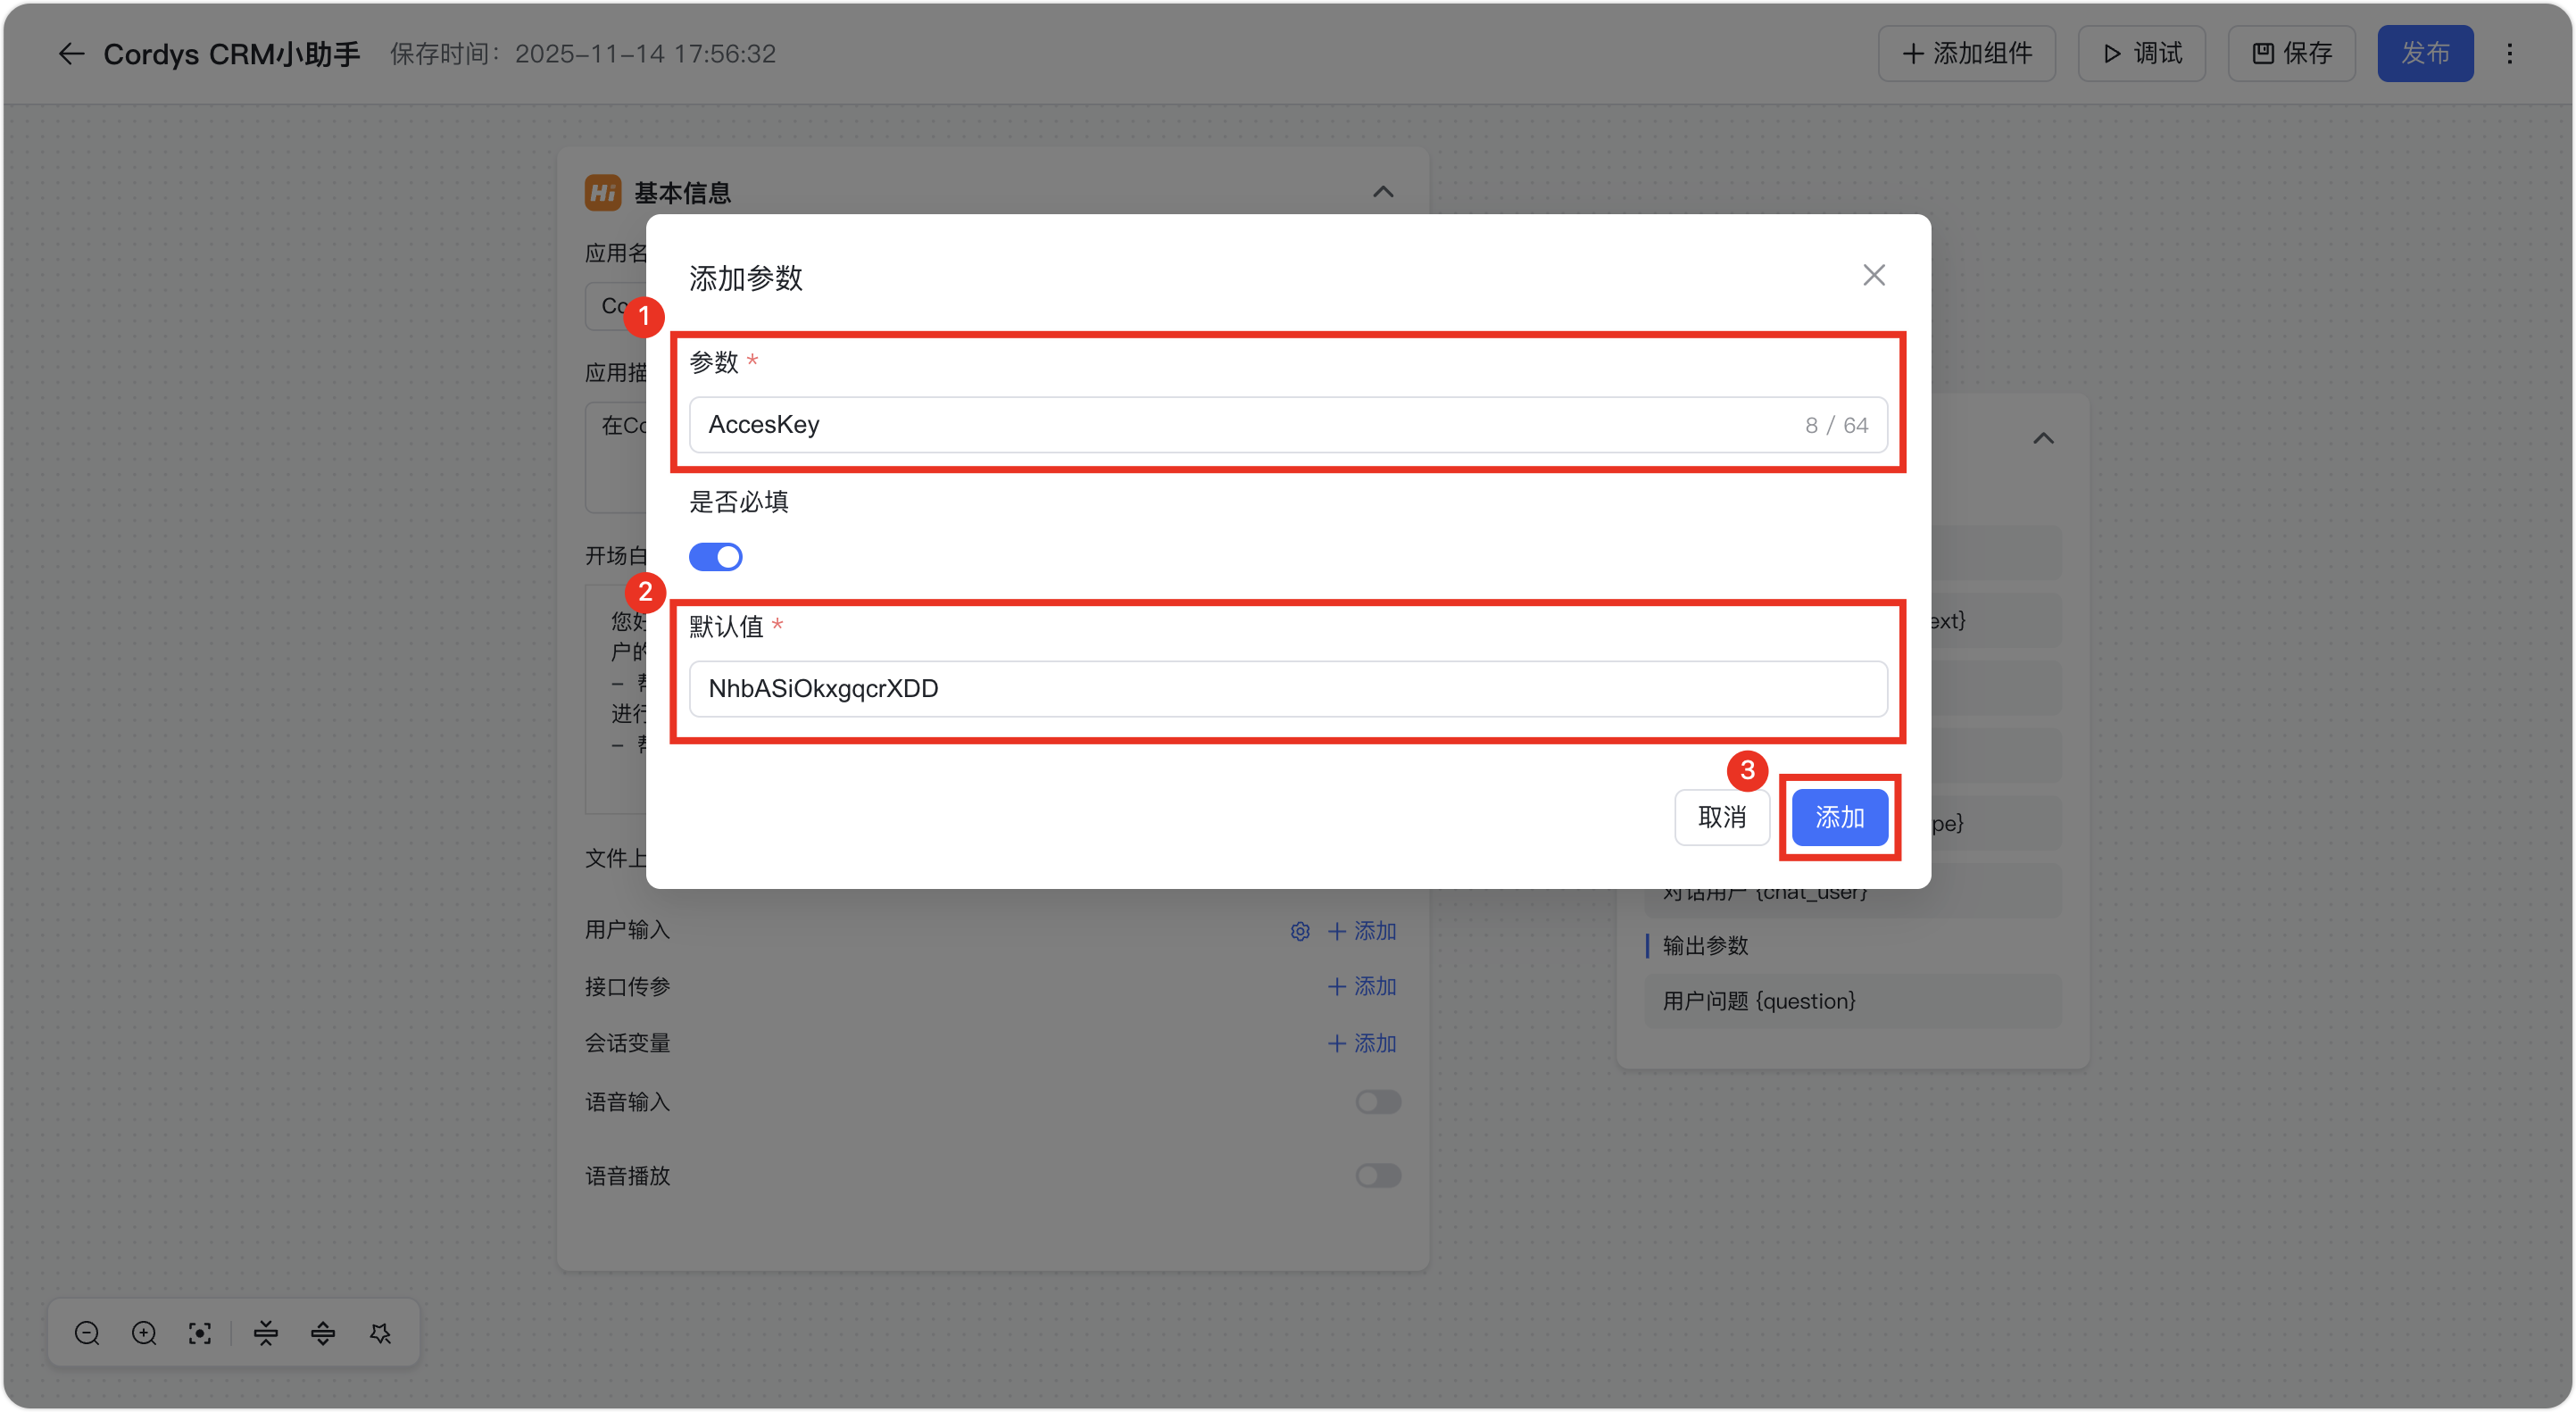Collapse the right node panel chevron
Image resolution: width=2576 pixels, height=1412 pixels.
(2043, 438)
